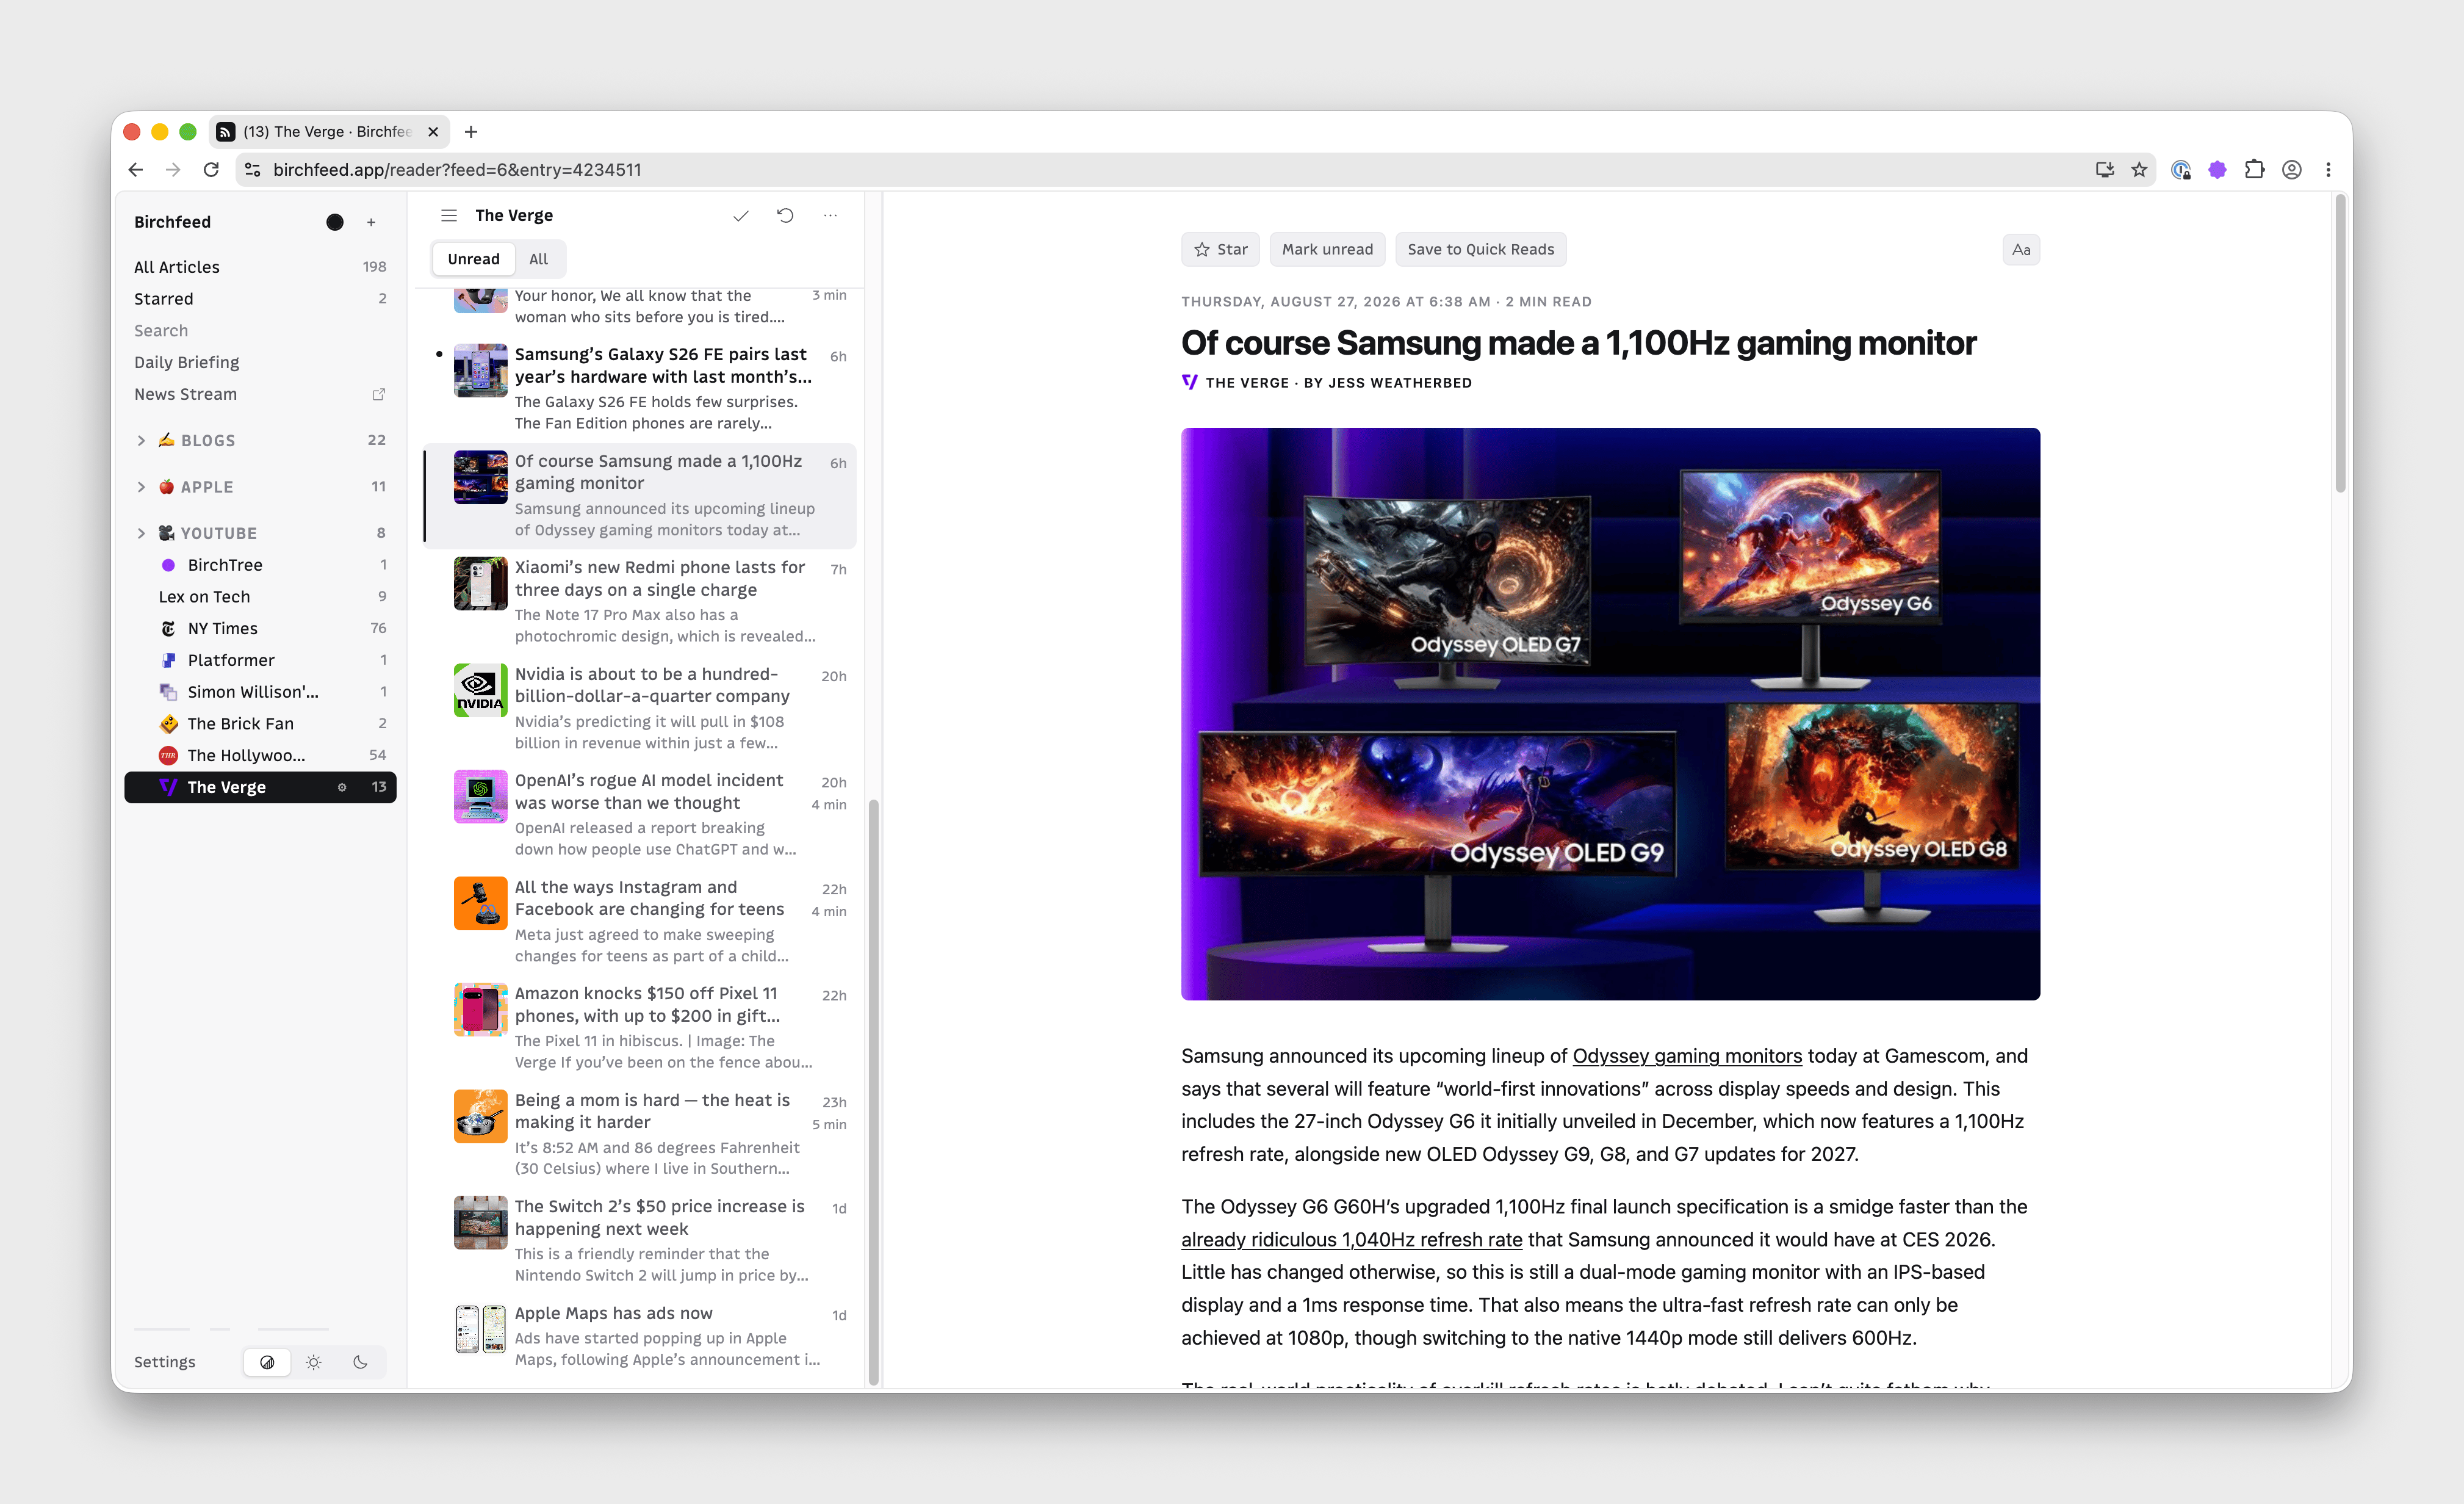Switch to light theme sun icon
Viewport: 2464px width, 1504px height.
click(x=314, y=1362)
